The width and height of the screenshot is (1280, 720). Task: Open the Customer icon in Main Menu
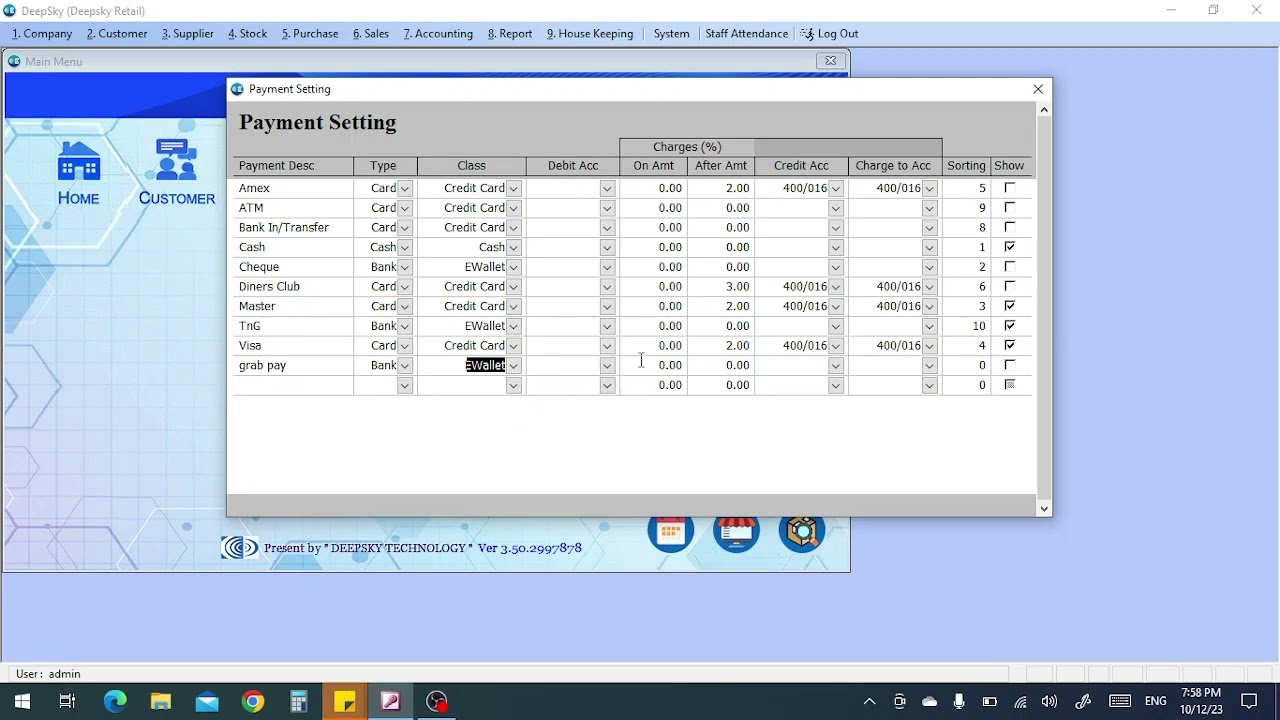coord(177,172)
